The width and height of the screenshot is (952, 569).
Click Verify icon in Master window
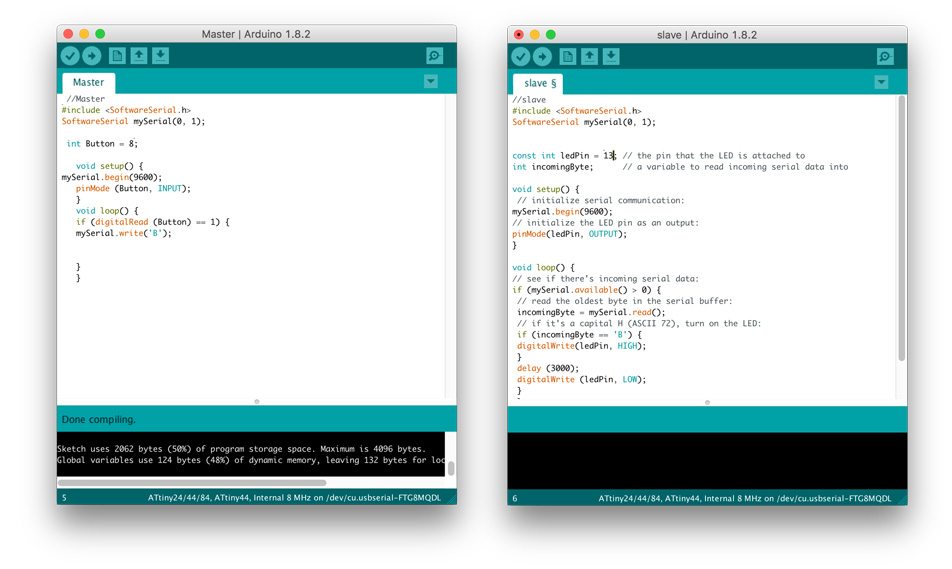(70, 56)
